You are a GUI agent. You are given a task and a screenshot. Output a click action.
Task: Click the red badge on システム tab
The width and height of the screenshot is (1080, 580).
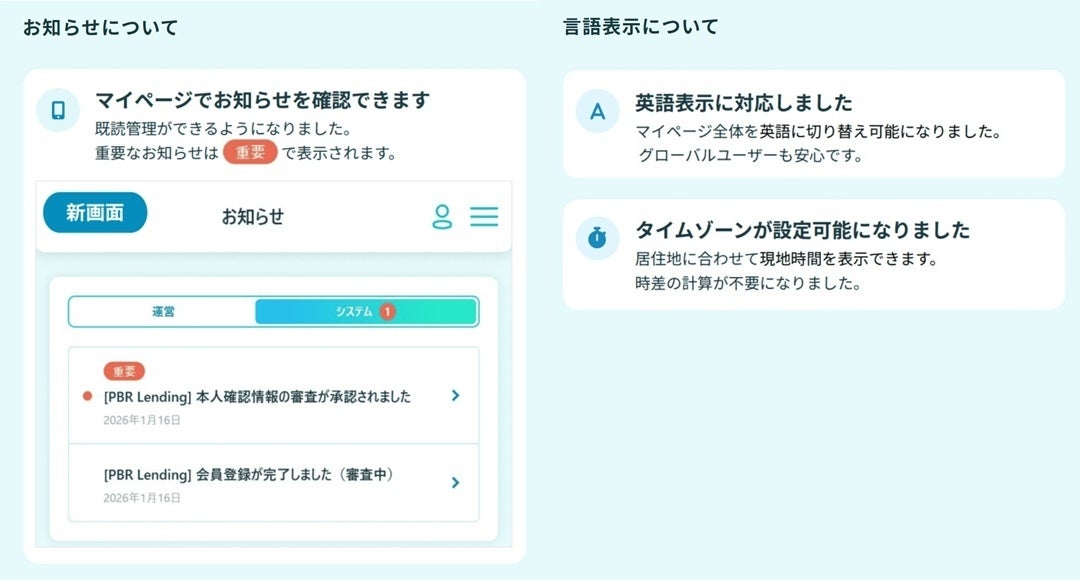(x=387, y=311)
